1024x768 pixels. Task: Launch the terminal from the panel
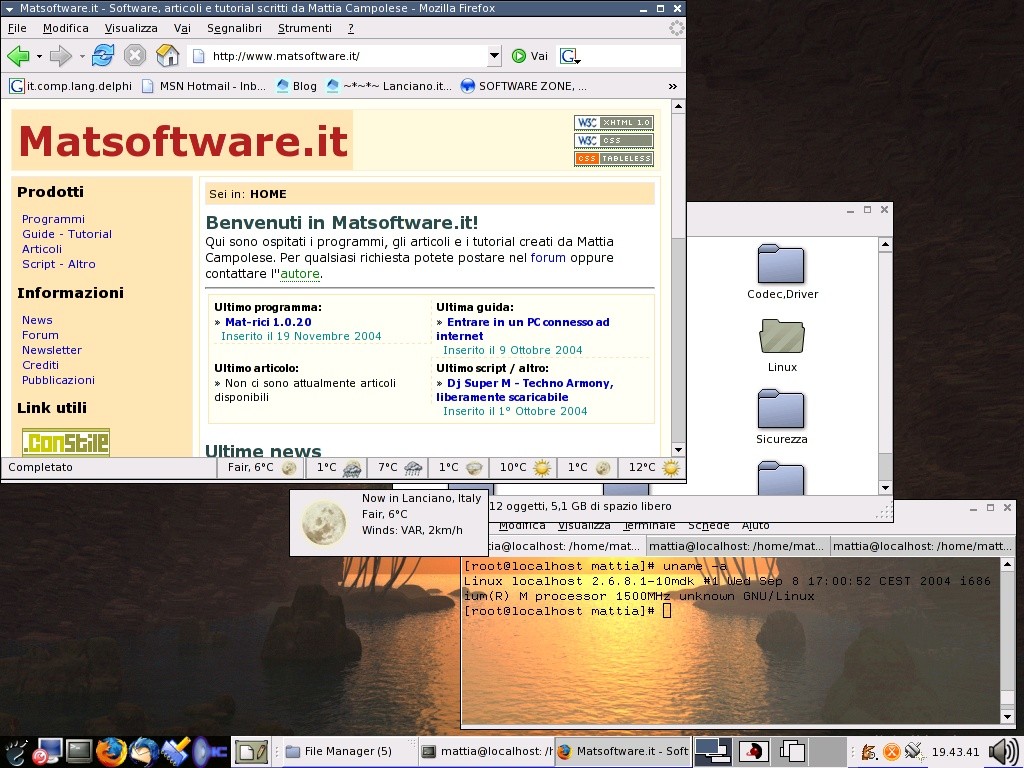[x=80, y=752]
